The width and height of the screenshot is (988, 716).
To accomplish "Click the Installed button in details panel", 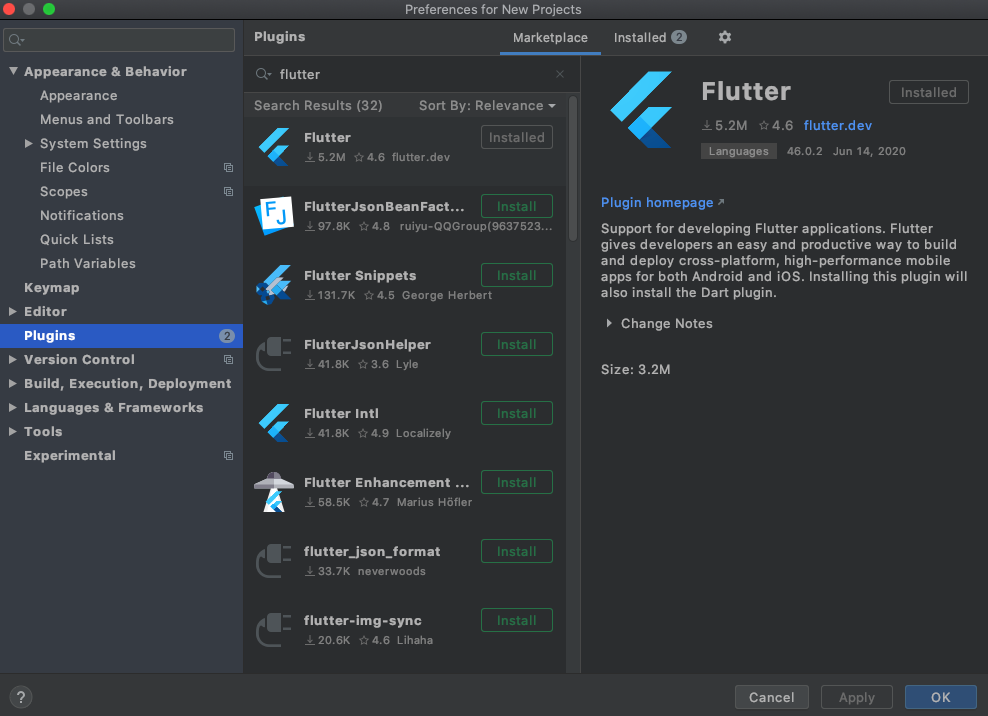I will [928, 92].
